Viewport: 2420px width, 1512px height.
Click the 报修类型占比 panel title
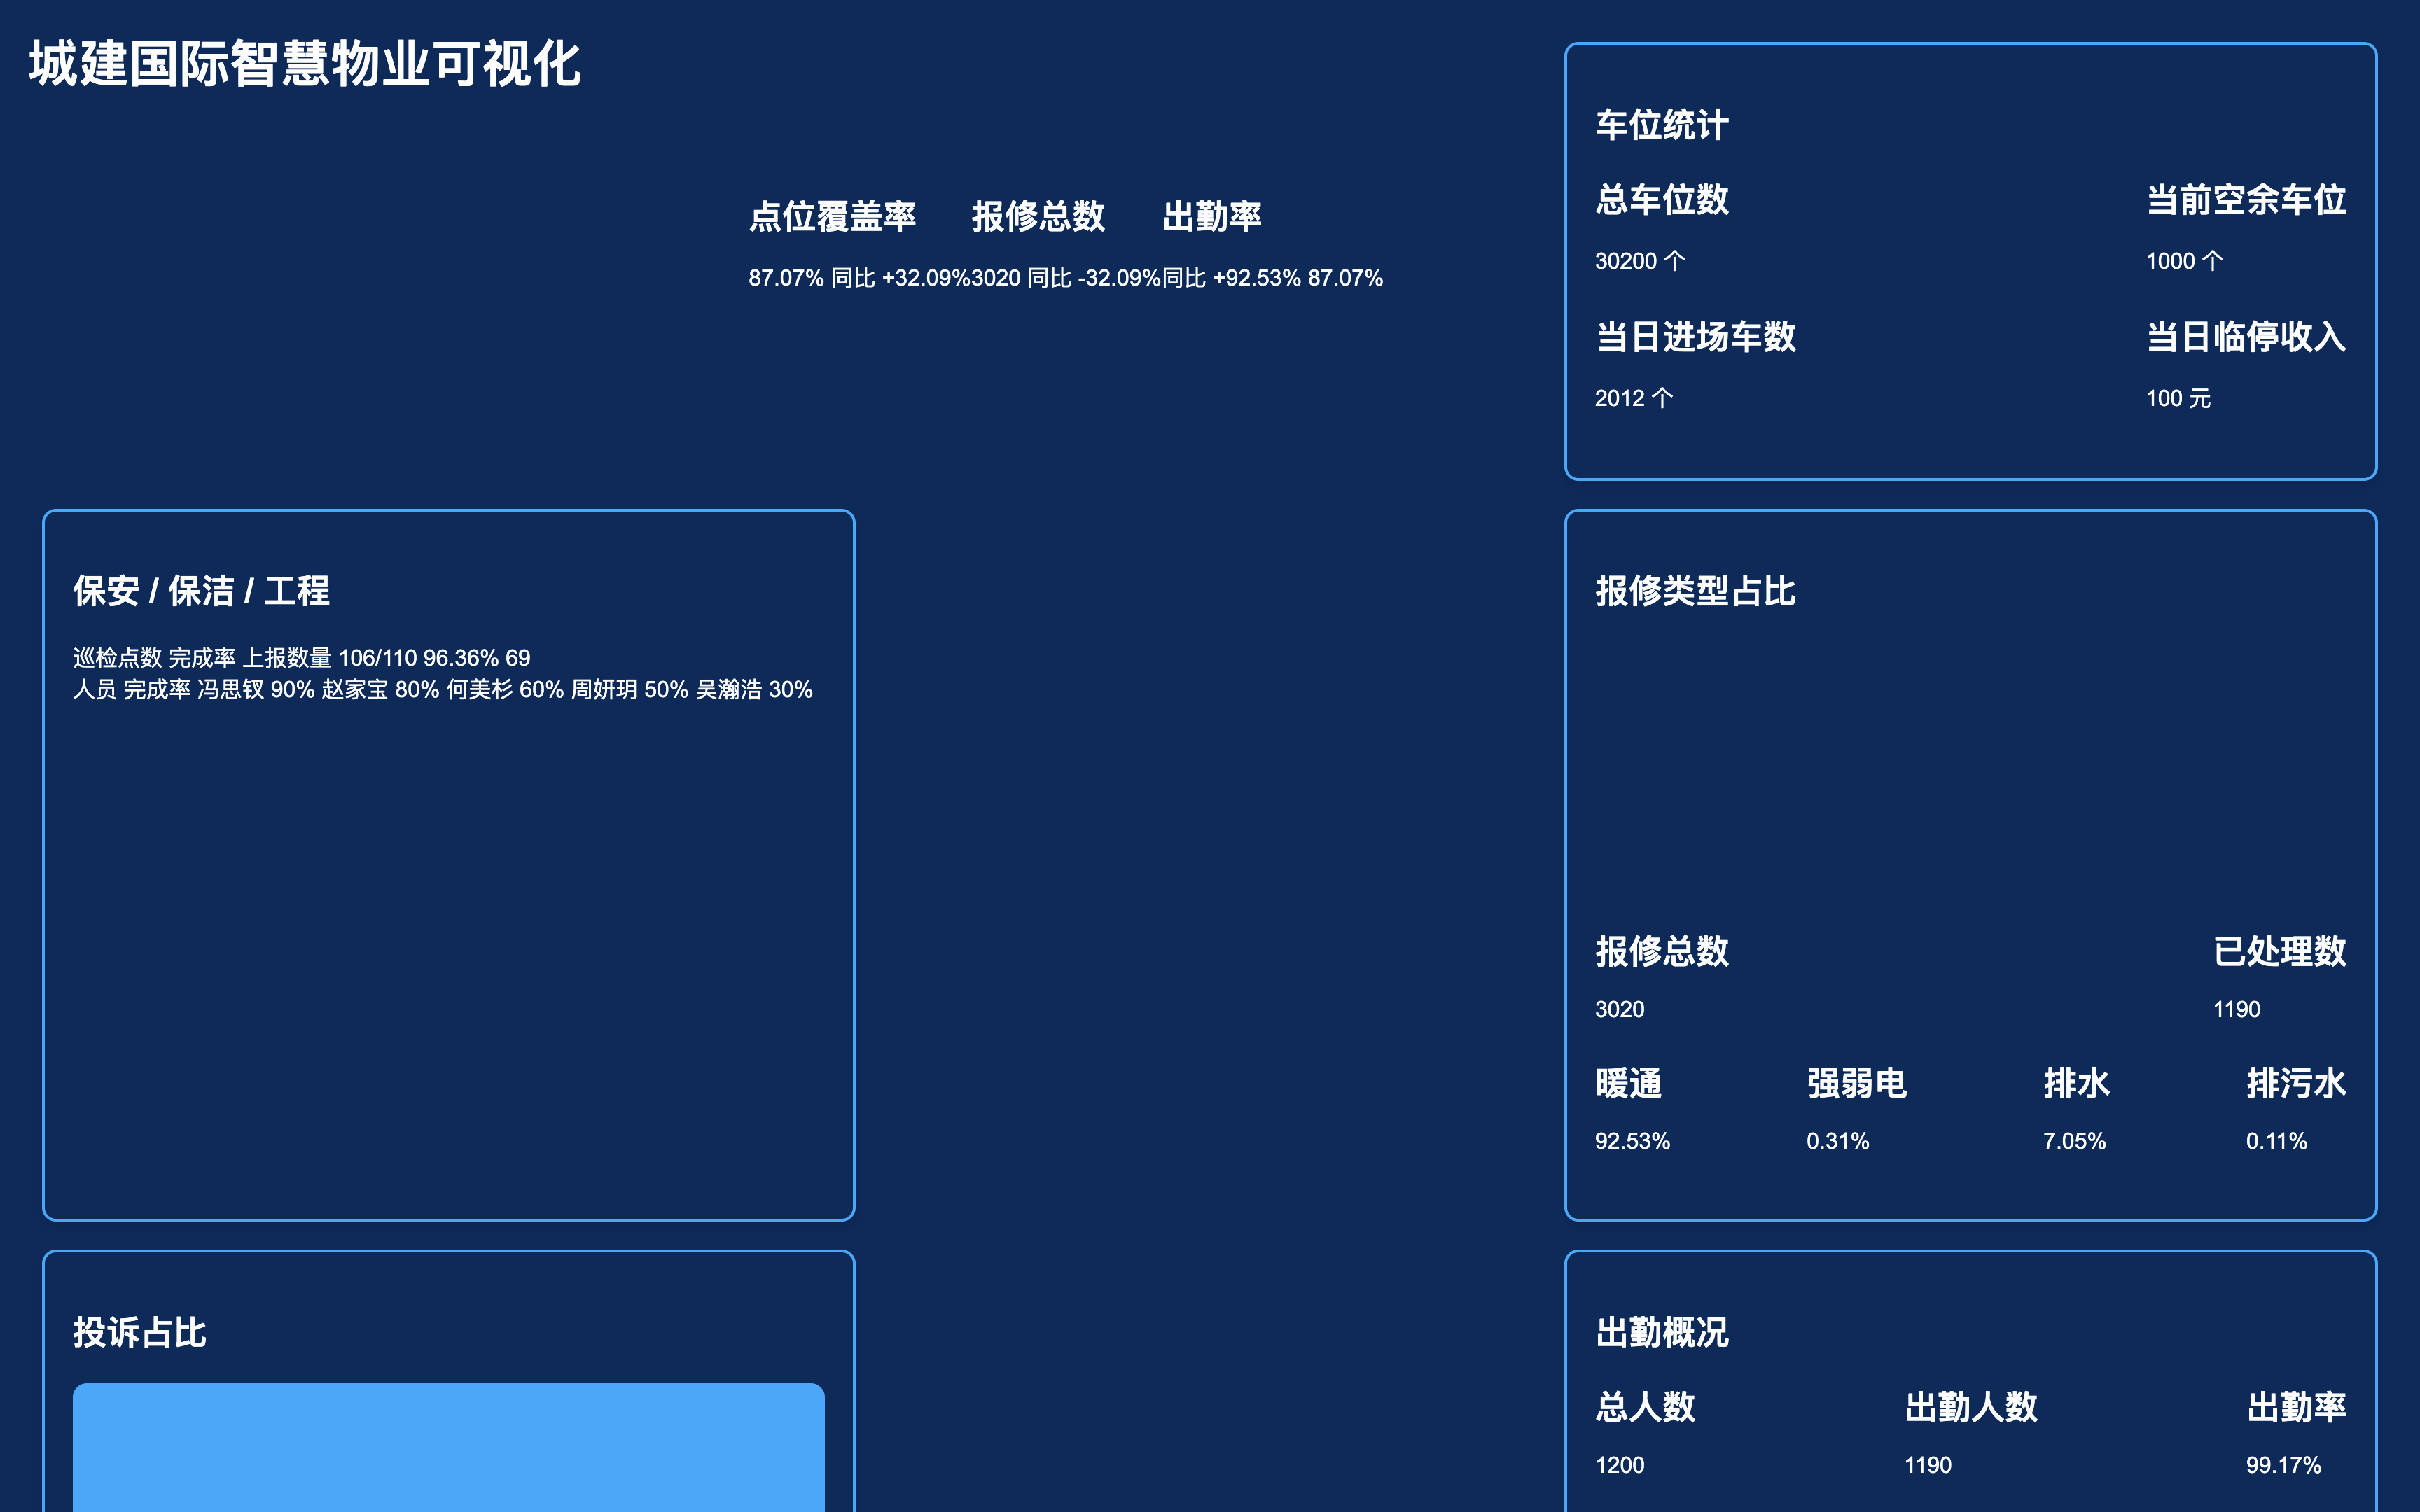pyautogui.click(x=1695, y=591)
